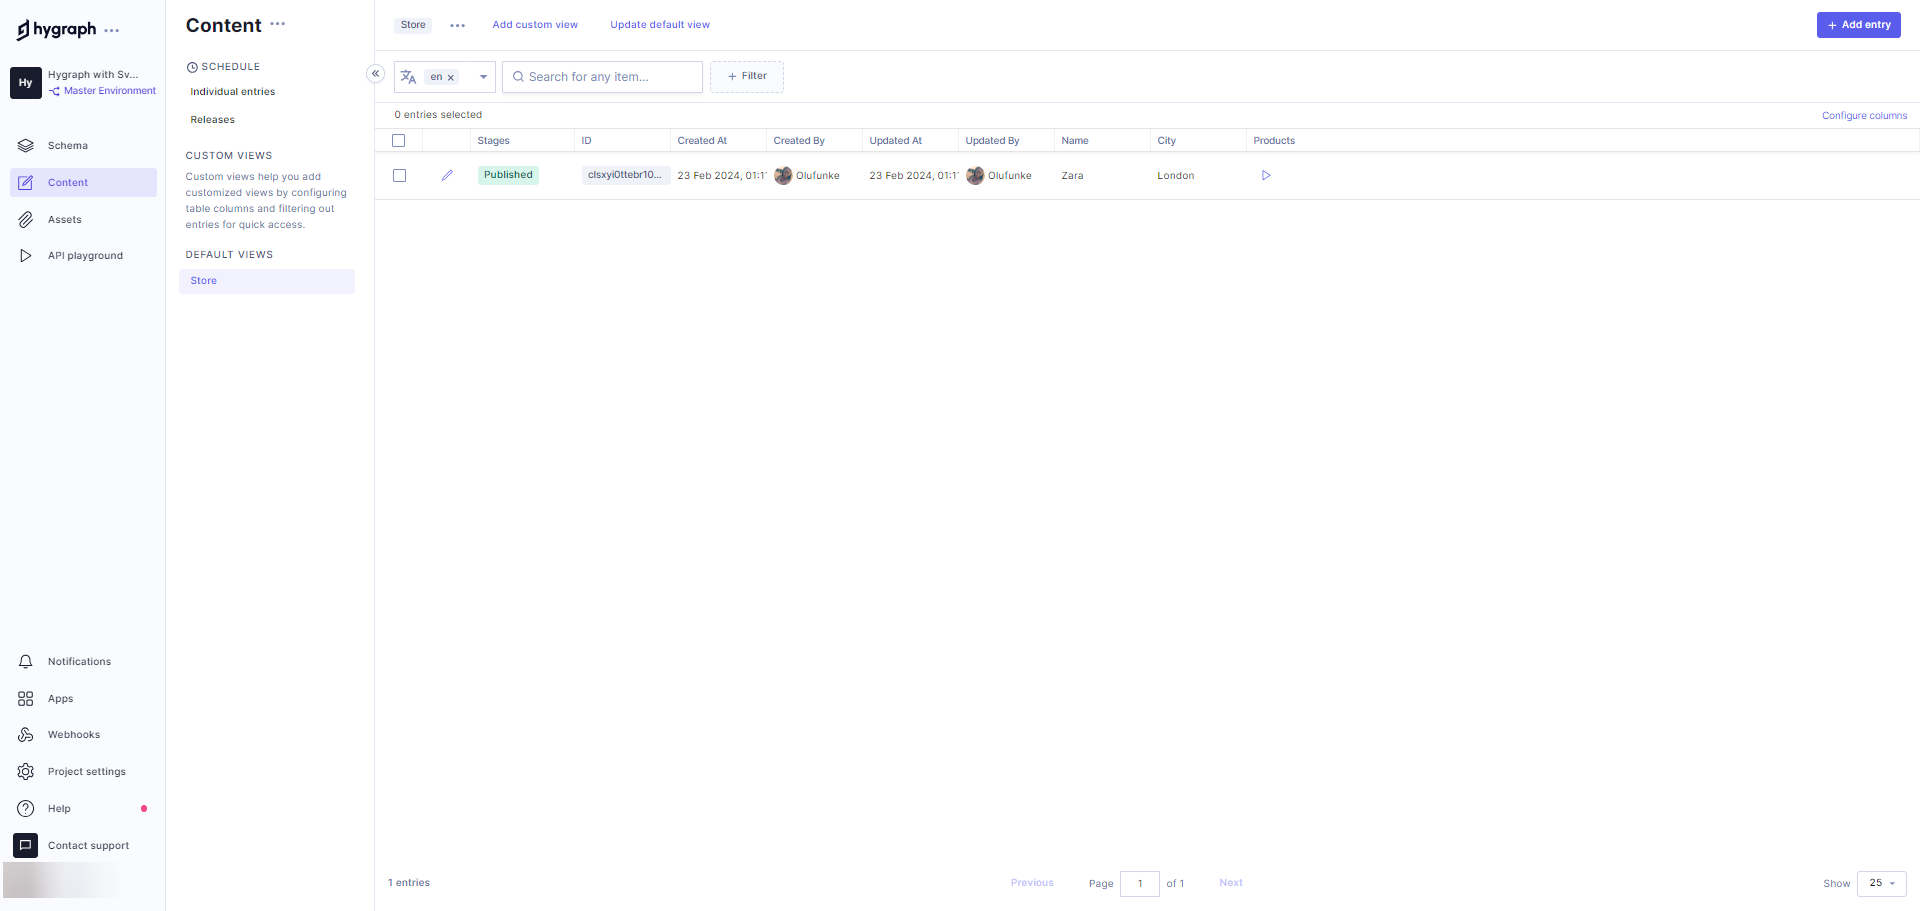Open Assets via paperclip icon
1920x911 pixels.
coord(26,219)
